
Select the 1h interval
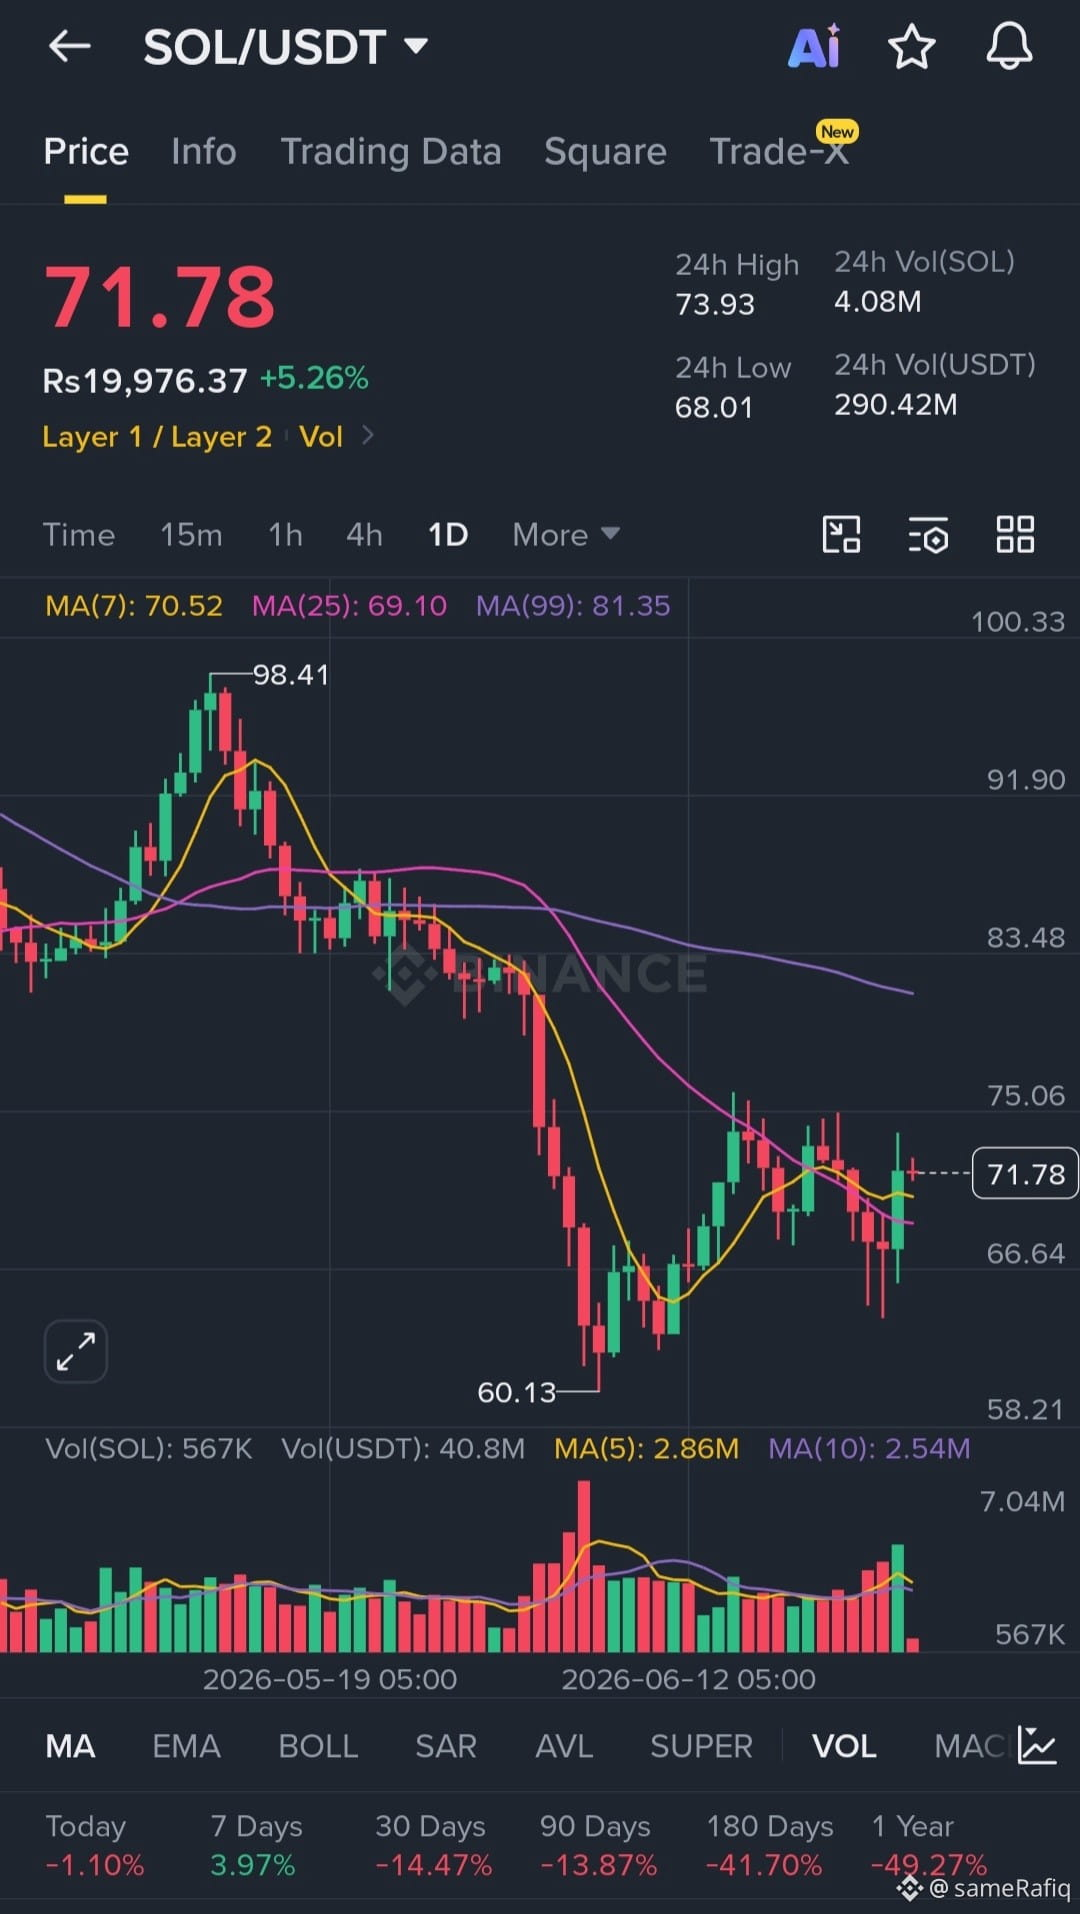tap(285, 535)
